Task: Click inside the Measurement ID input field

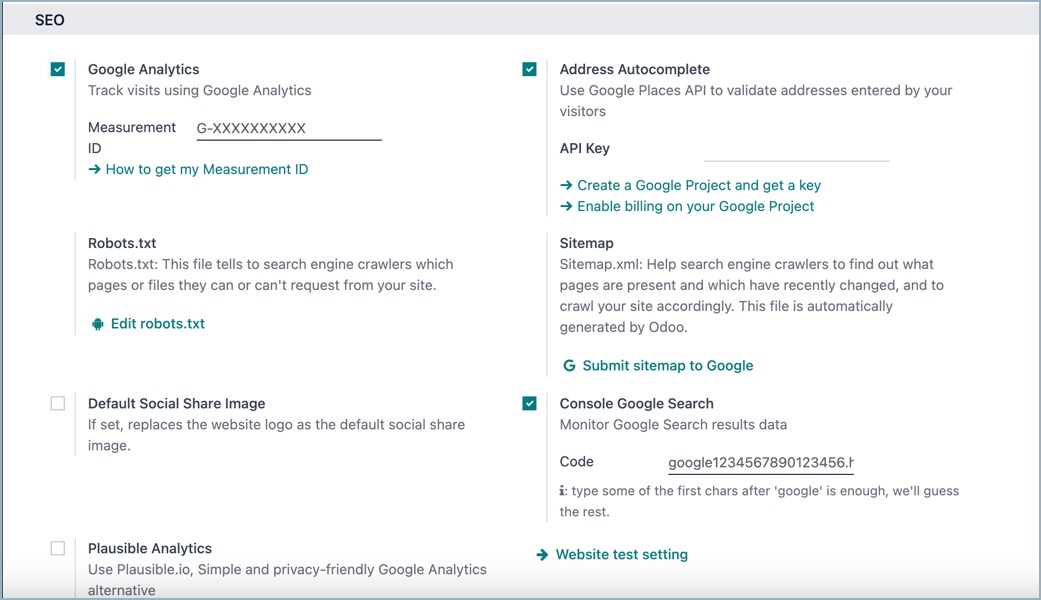Action: (x=288, y=128)
